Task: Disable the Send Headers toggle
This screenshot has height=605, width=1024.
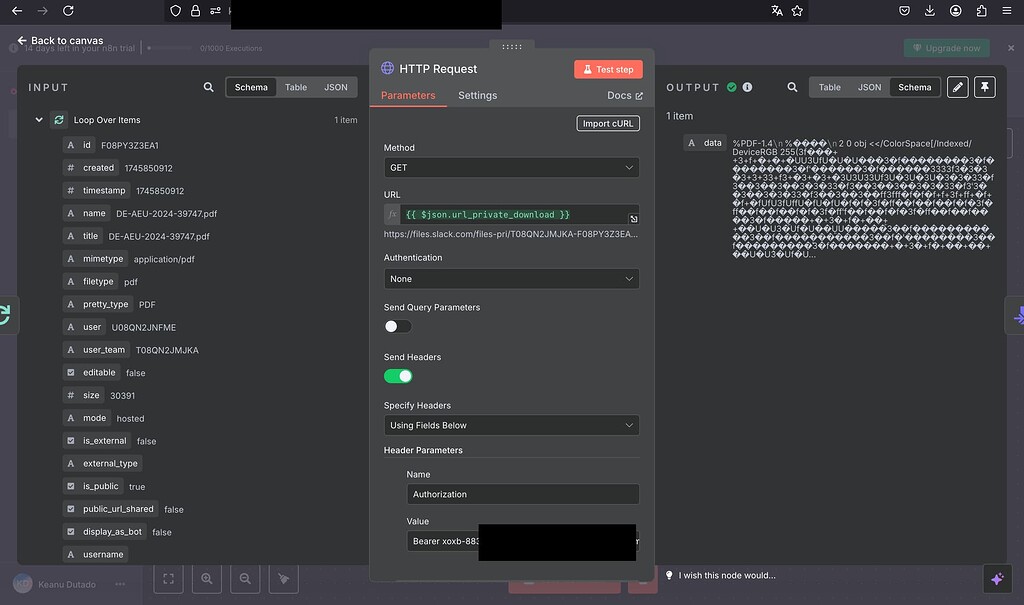Action: (x=397, y=375)
